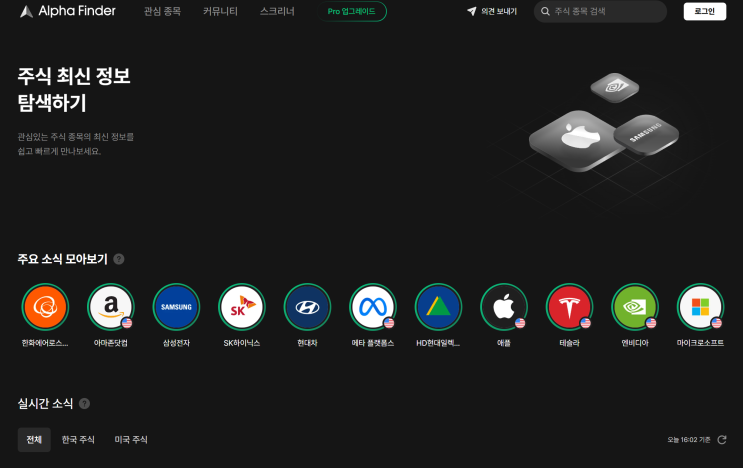This screenshot has width=743, height=468.
Task: Click the Pro 업그레이드 button
Action: click(x=352, y=11)
